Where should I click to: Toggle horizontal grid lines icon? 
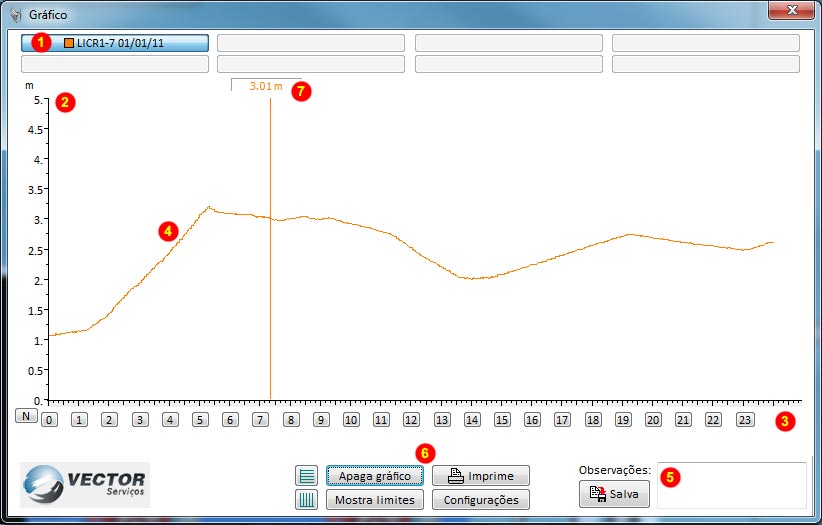[x=307, y=476]
